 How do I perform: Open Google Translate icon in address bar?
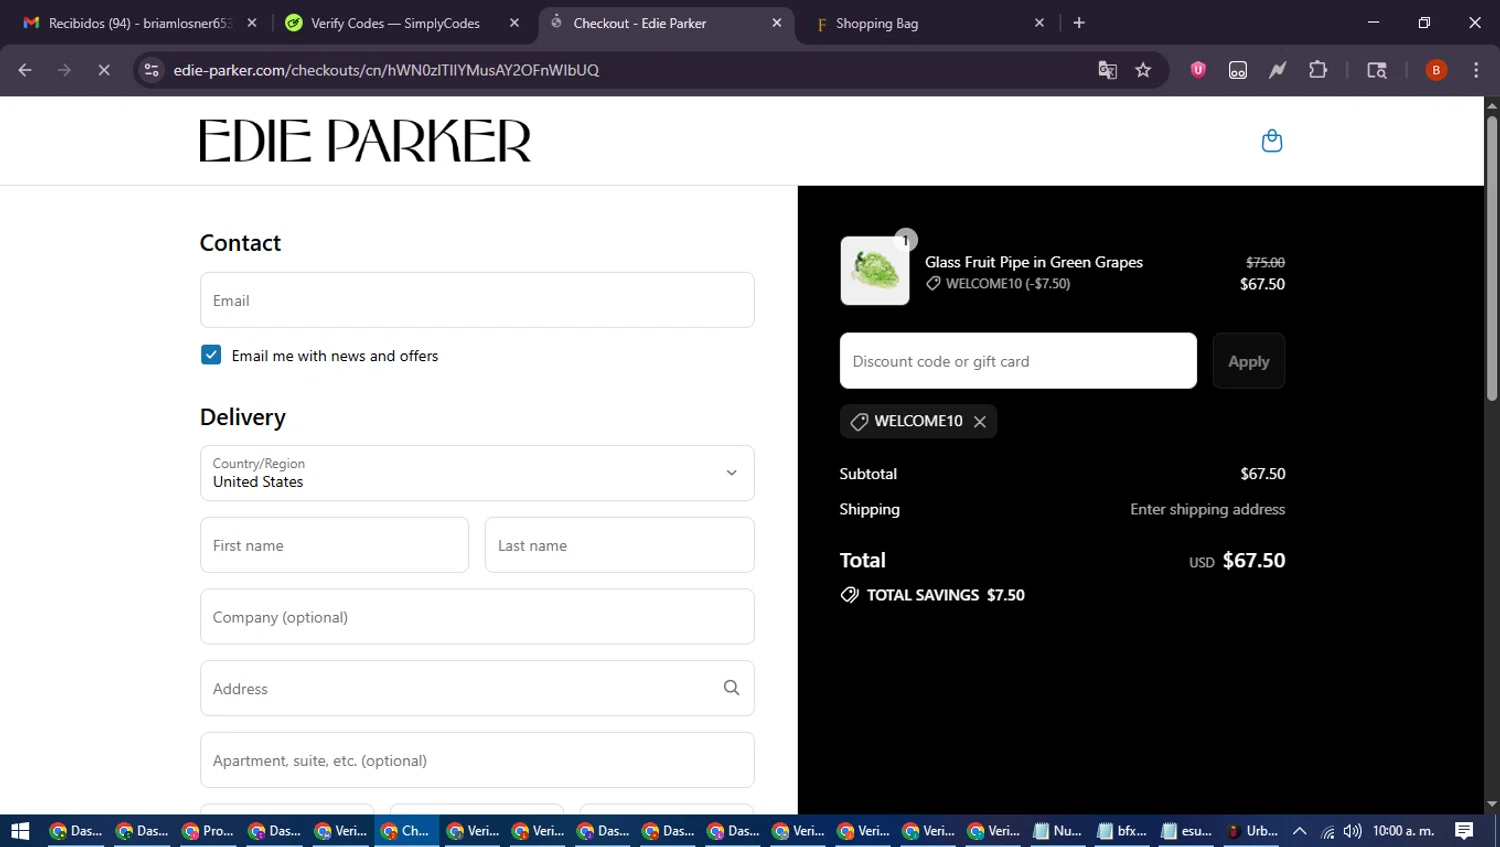click(1107, 70)
